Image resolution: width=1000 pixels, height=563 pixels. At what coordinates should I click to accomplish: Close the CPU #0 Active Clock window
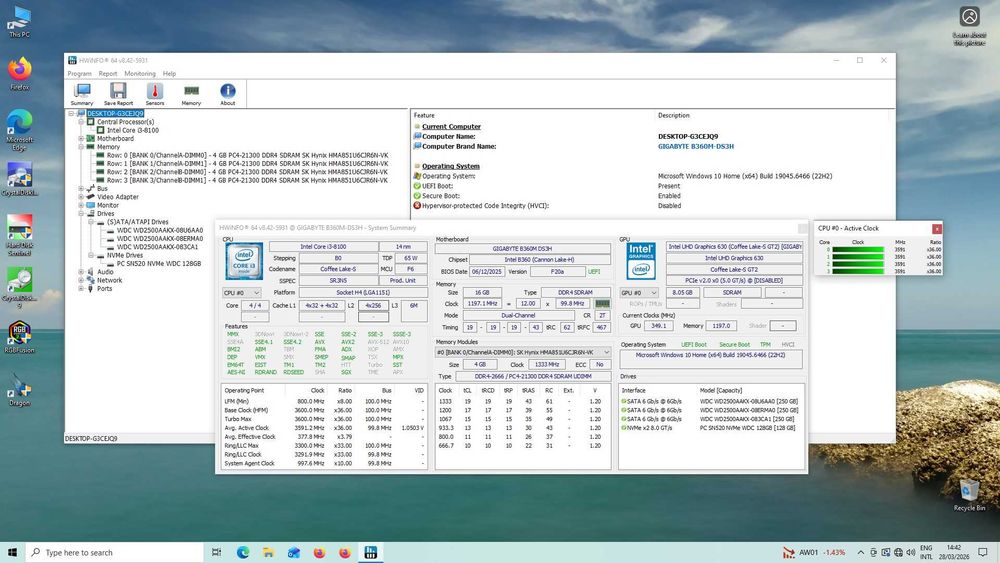pos(936,228)
